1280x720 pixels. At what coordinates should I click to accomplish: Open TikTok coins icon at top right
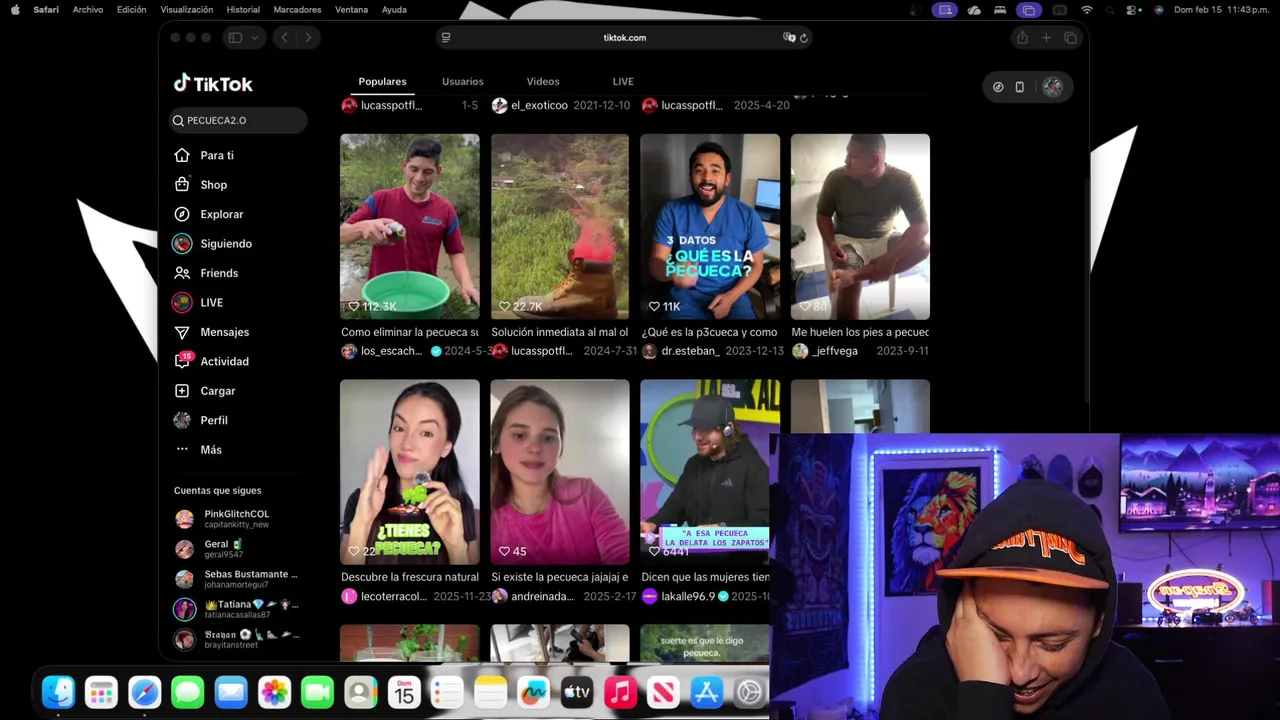[x=998, y=87]
